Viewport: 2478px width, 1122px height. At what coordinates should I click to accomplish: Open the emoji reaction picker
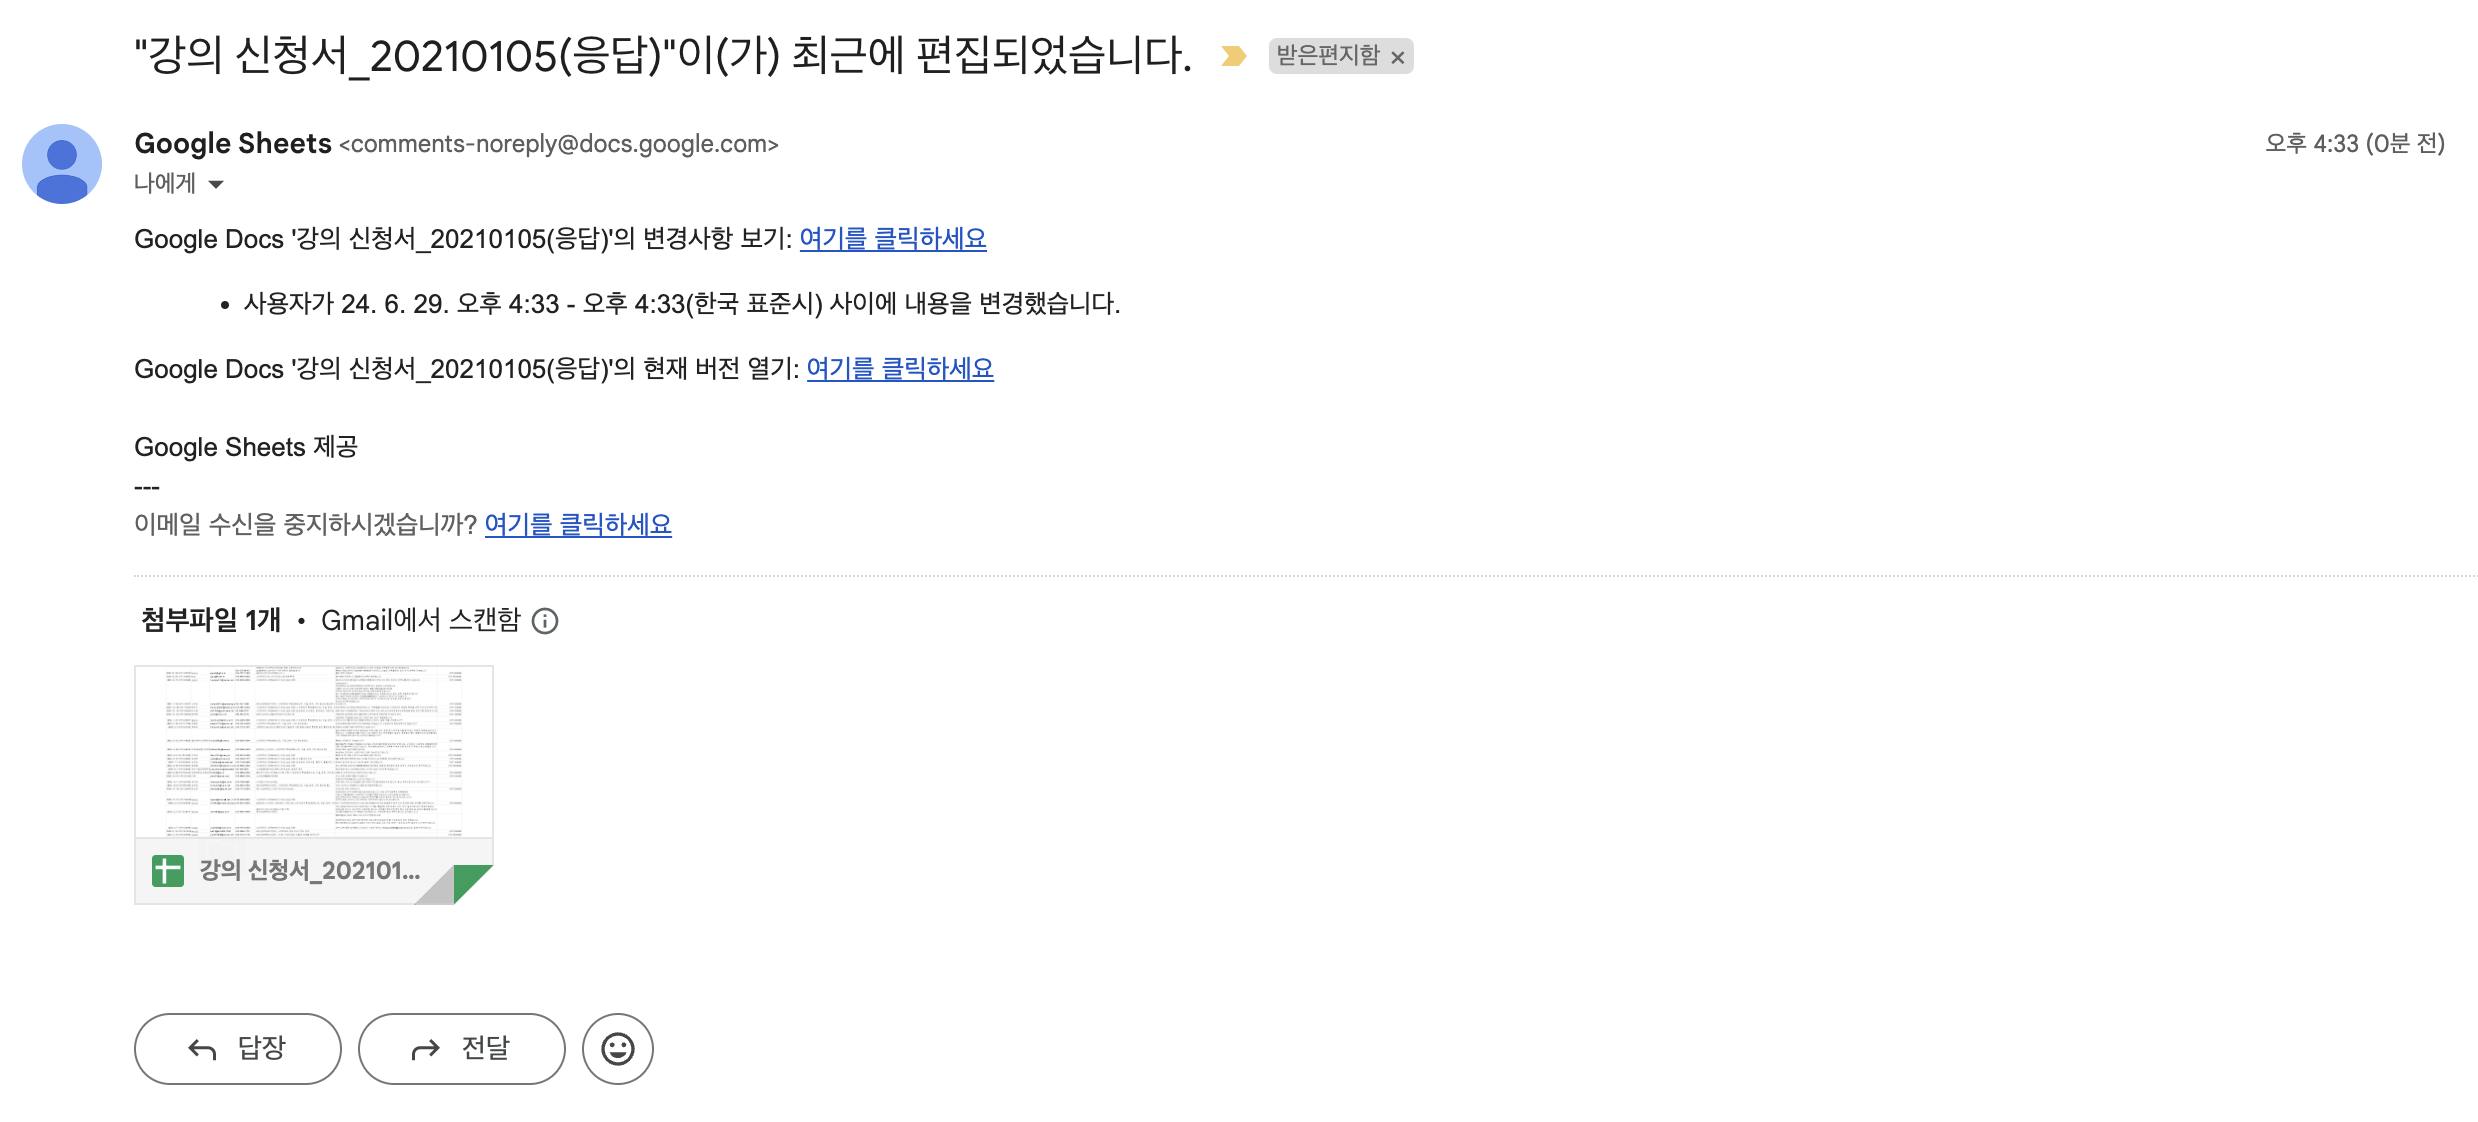click(x=617, y=1049)
